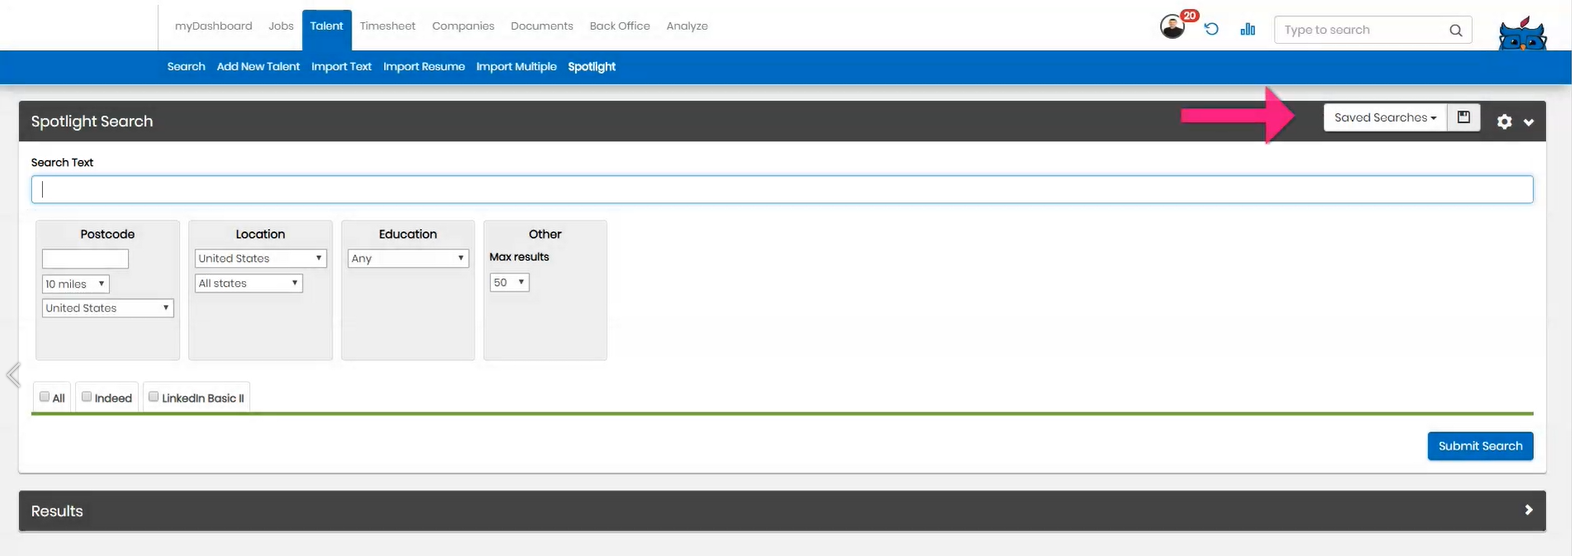1572x556 pixels.
Task: Click the save search floppy disk icon
Action: pyautogui.click(x=1463, y=118)
